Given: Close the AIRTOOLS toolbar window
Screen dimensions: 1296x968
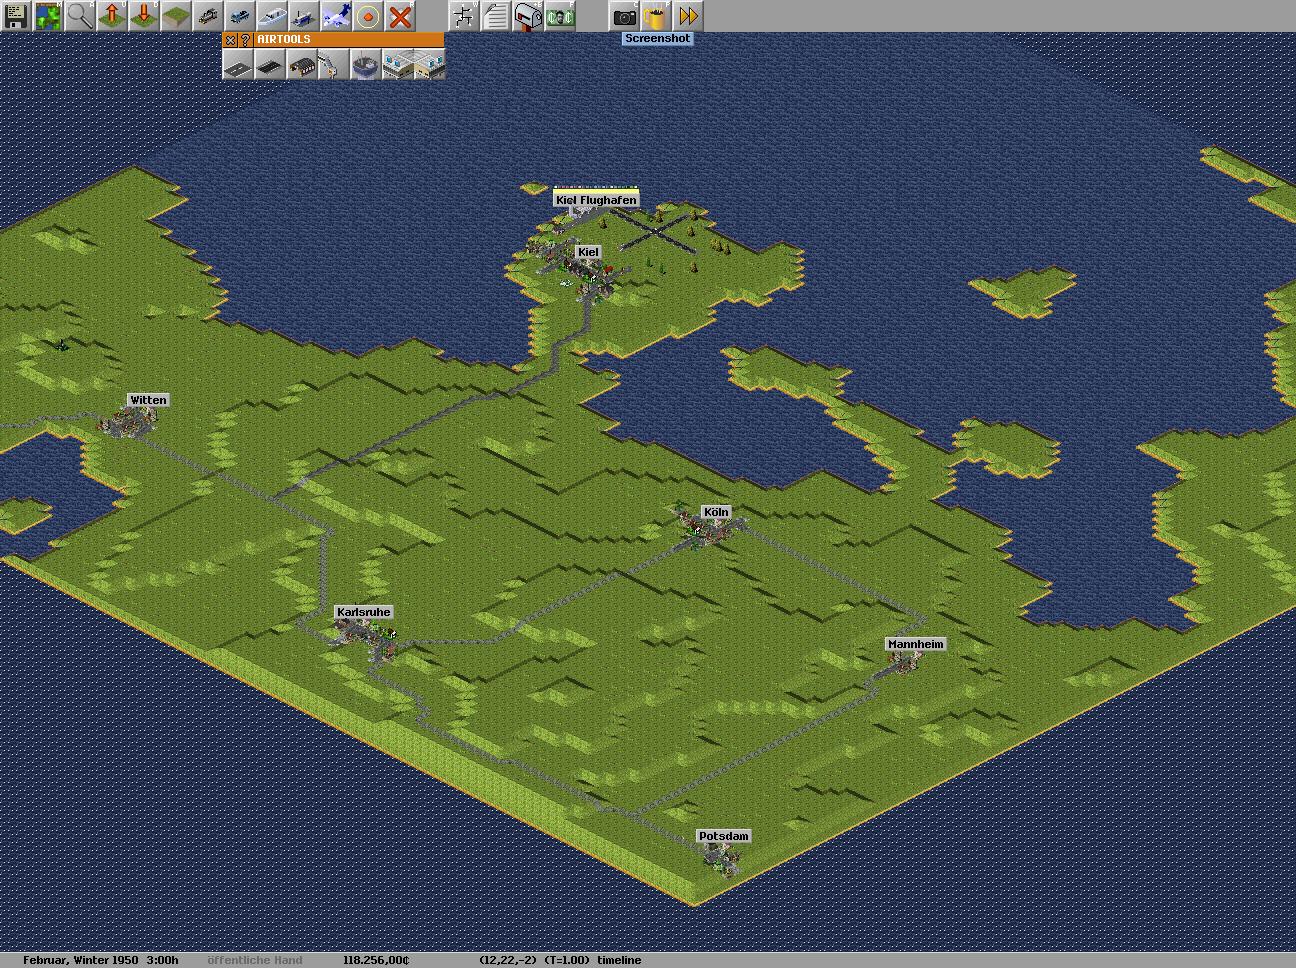Looking at the screenshot, I should click(230, 40).
